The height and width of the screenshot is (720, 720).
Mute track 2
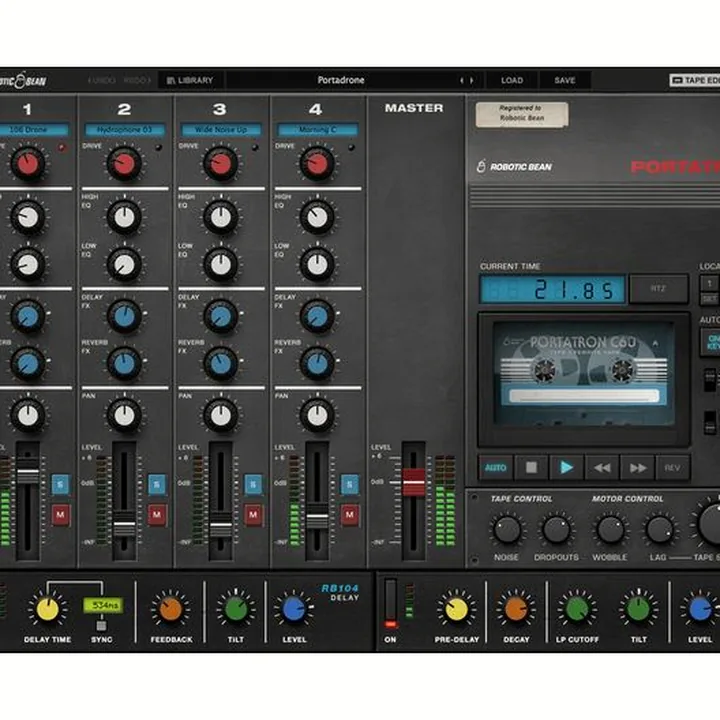point(157,515)
